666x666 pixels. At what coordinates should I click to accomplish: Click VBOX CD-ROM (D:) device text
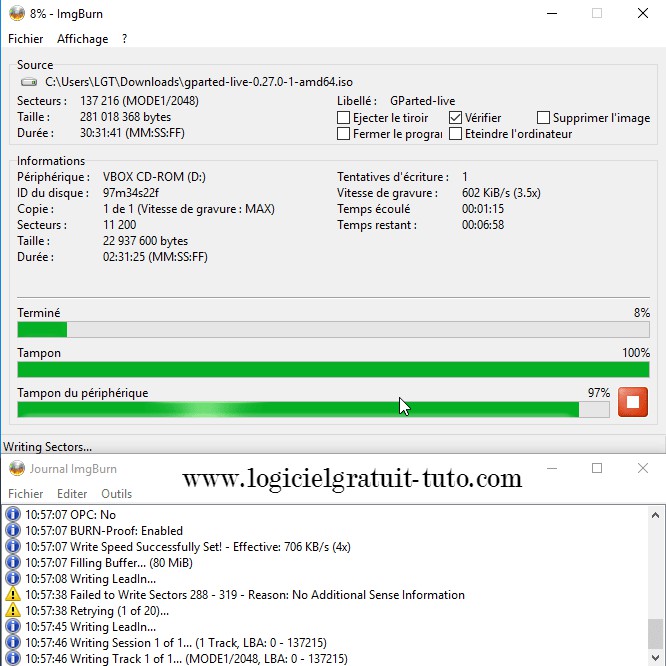coord(154,177)
